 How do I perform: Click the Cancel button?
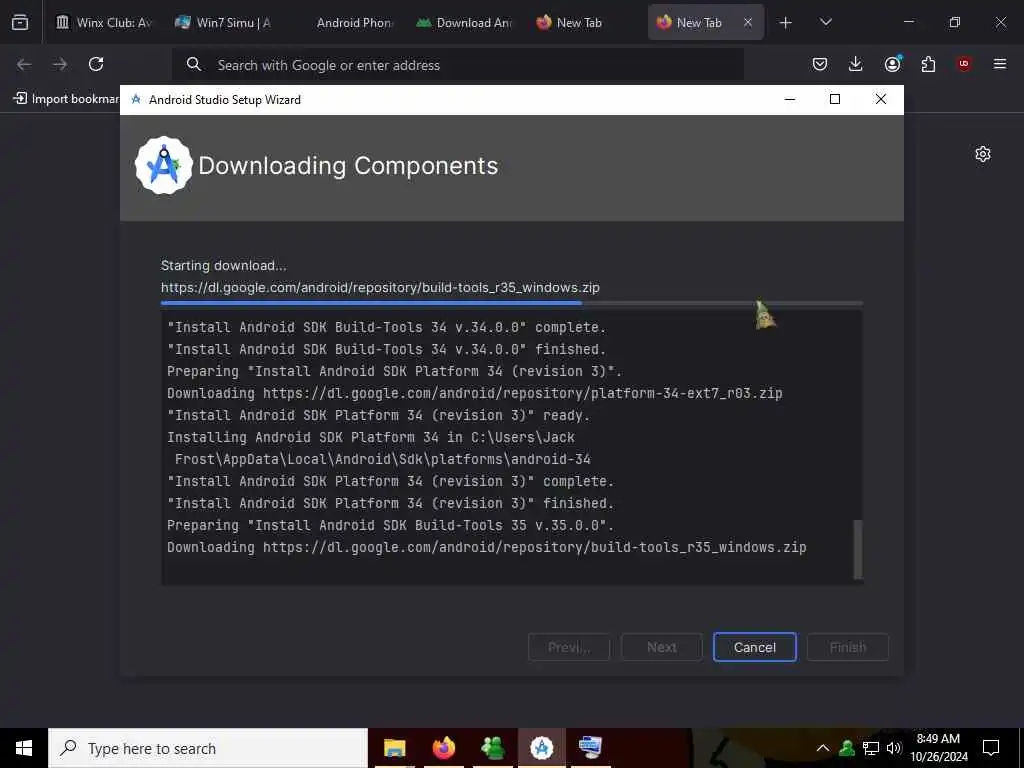pos(755,647)
